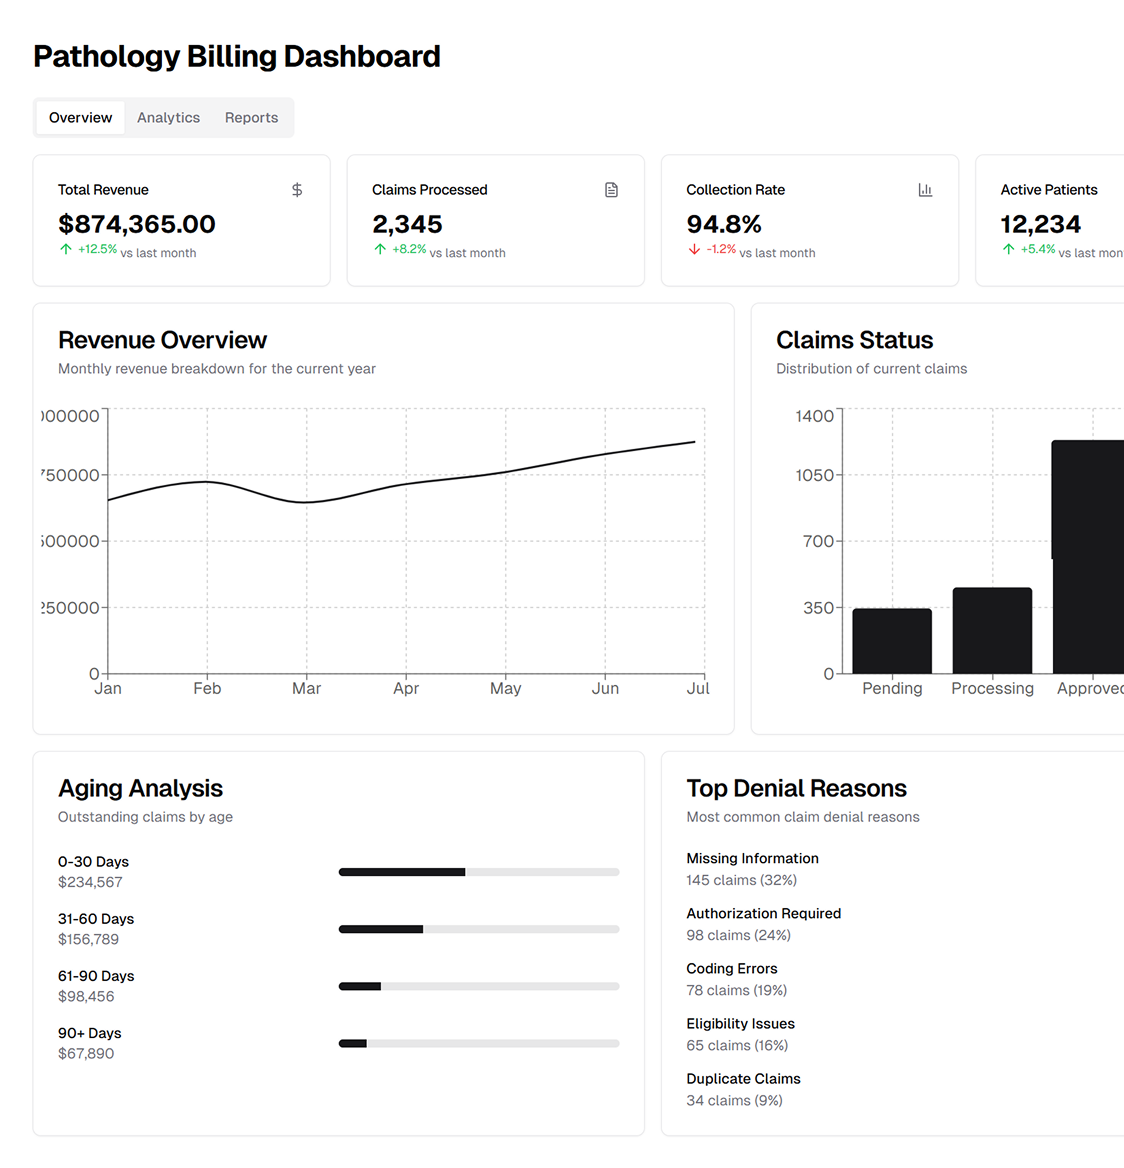Click the dollar sign icon in Total Revenue

tap(297, 190)
